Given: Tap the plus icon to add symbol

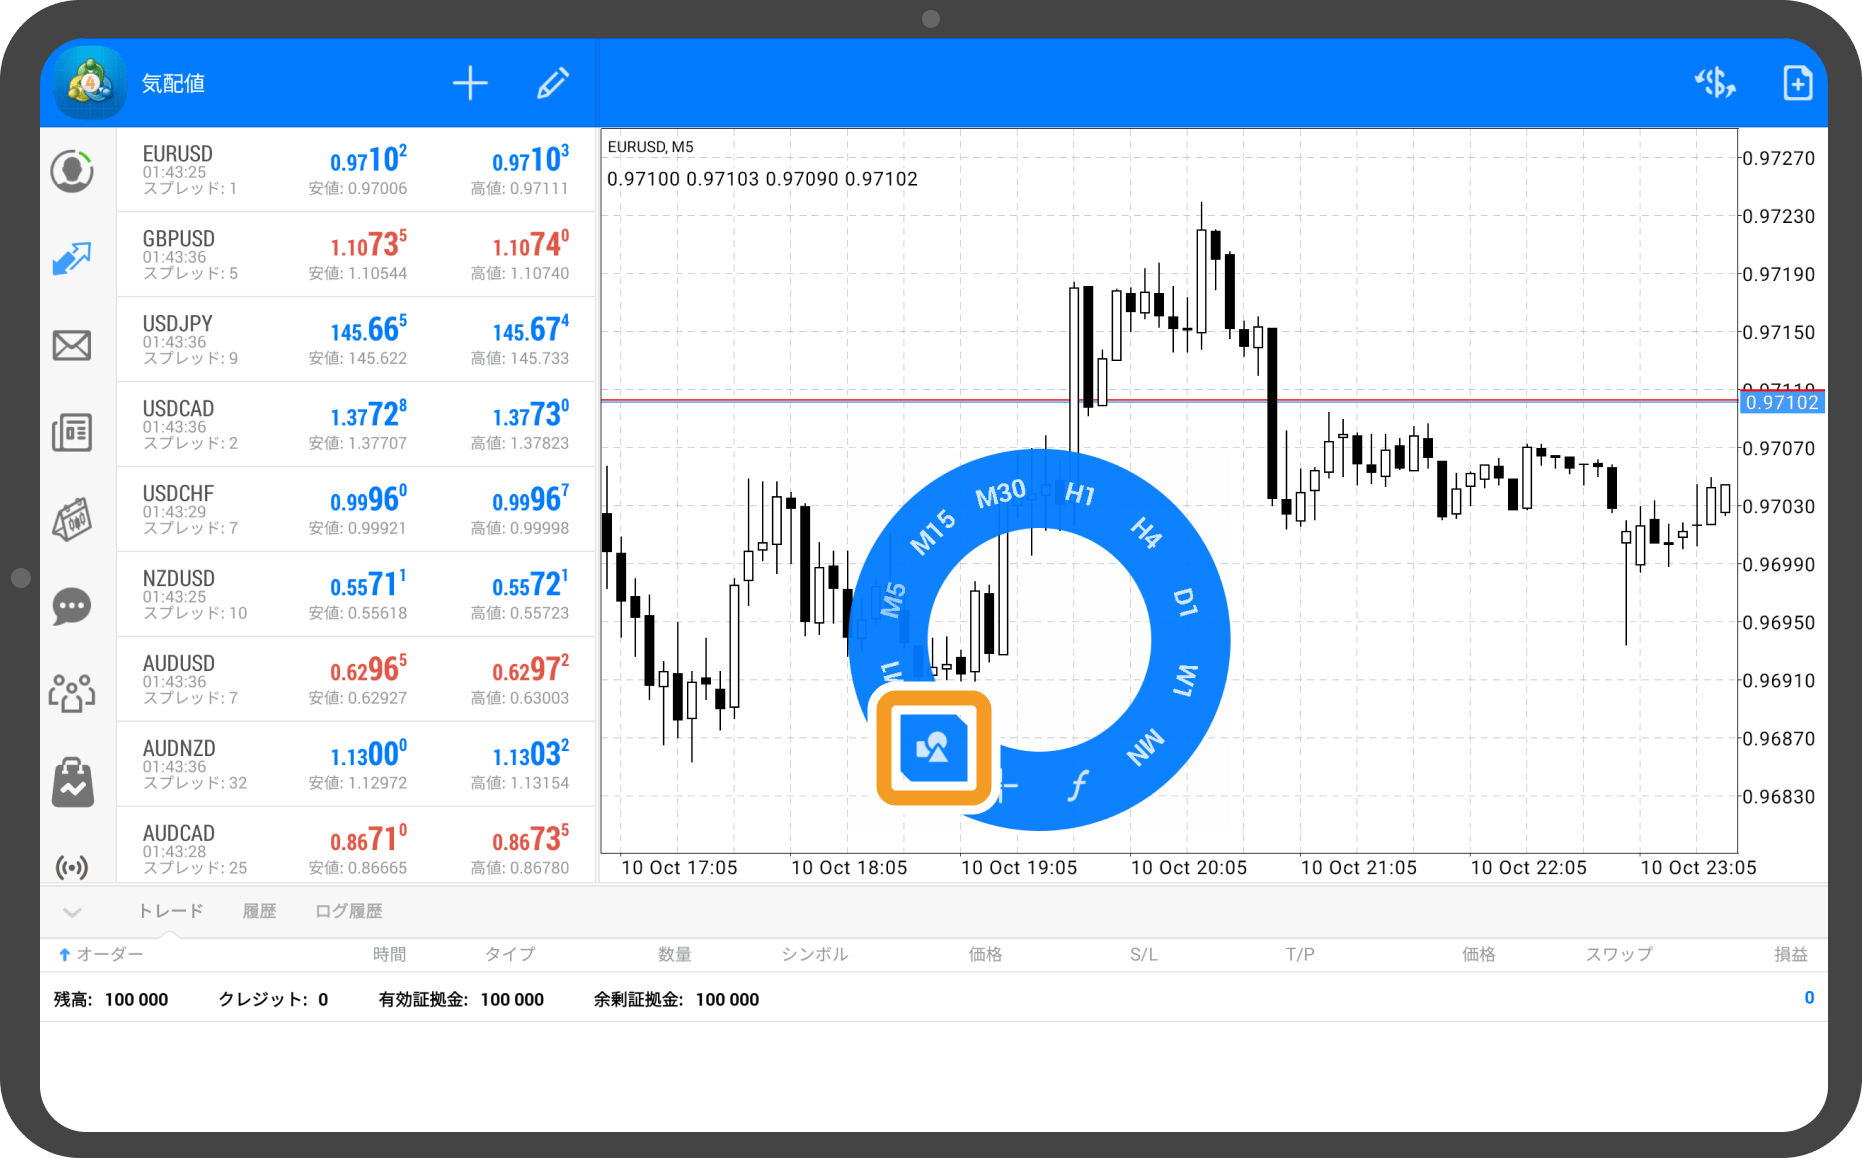Looking at the screenshot, I should [x=470, y=83].
